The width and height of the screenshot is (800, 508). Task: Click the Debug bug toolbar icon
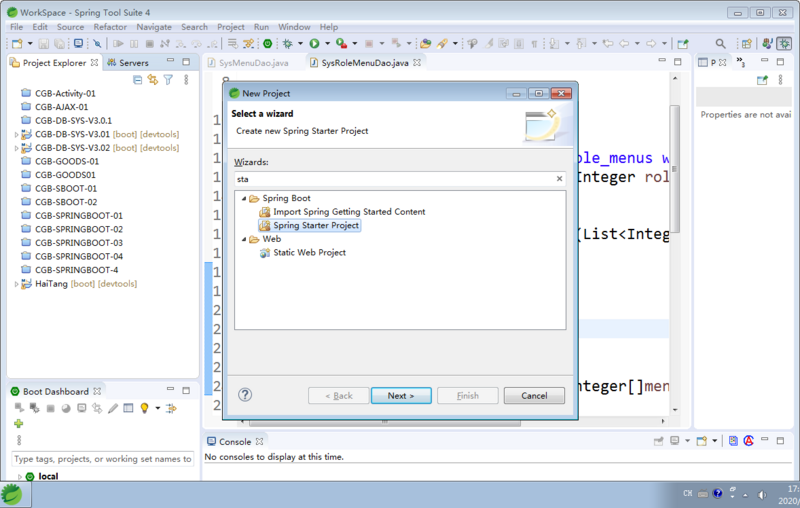point(287,44)
